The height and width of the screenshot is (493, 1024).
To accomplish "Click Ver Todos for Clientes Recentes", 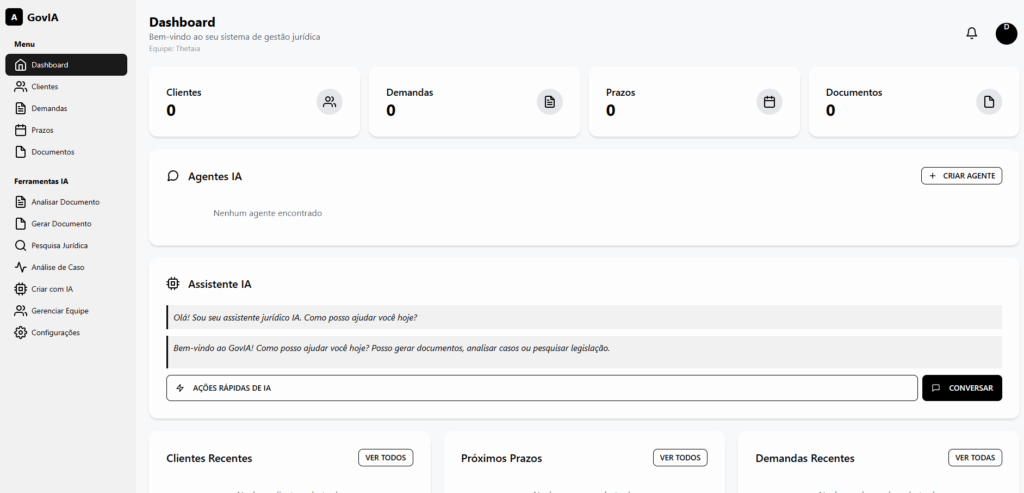I will (x=385, y=458).
